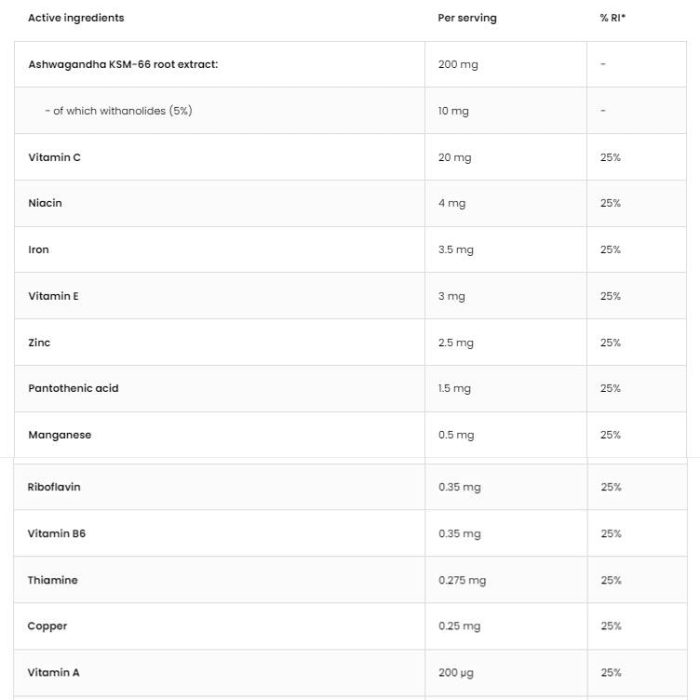Click the withanolides (5%) sub-row

click(x=350, y=111)
